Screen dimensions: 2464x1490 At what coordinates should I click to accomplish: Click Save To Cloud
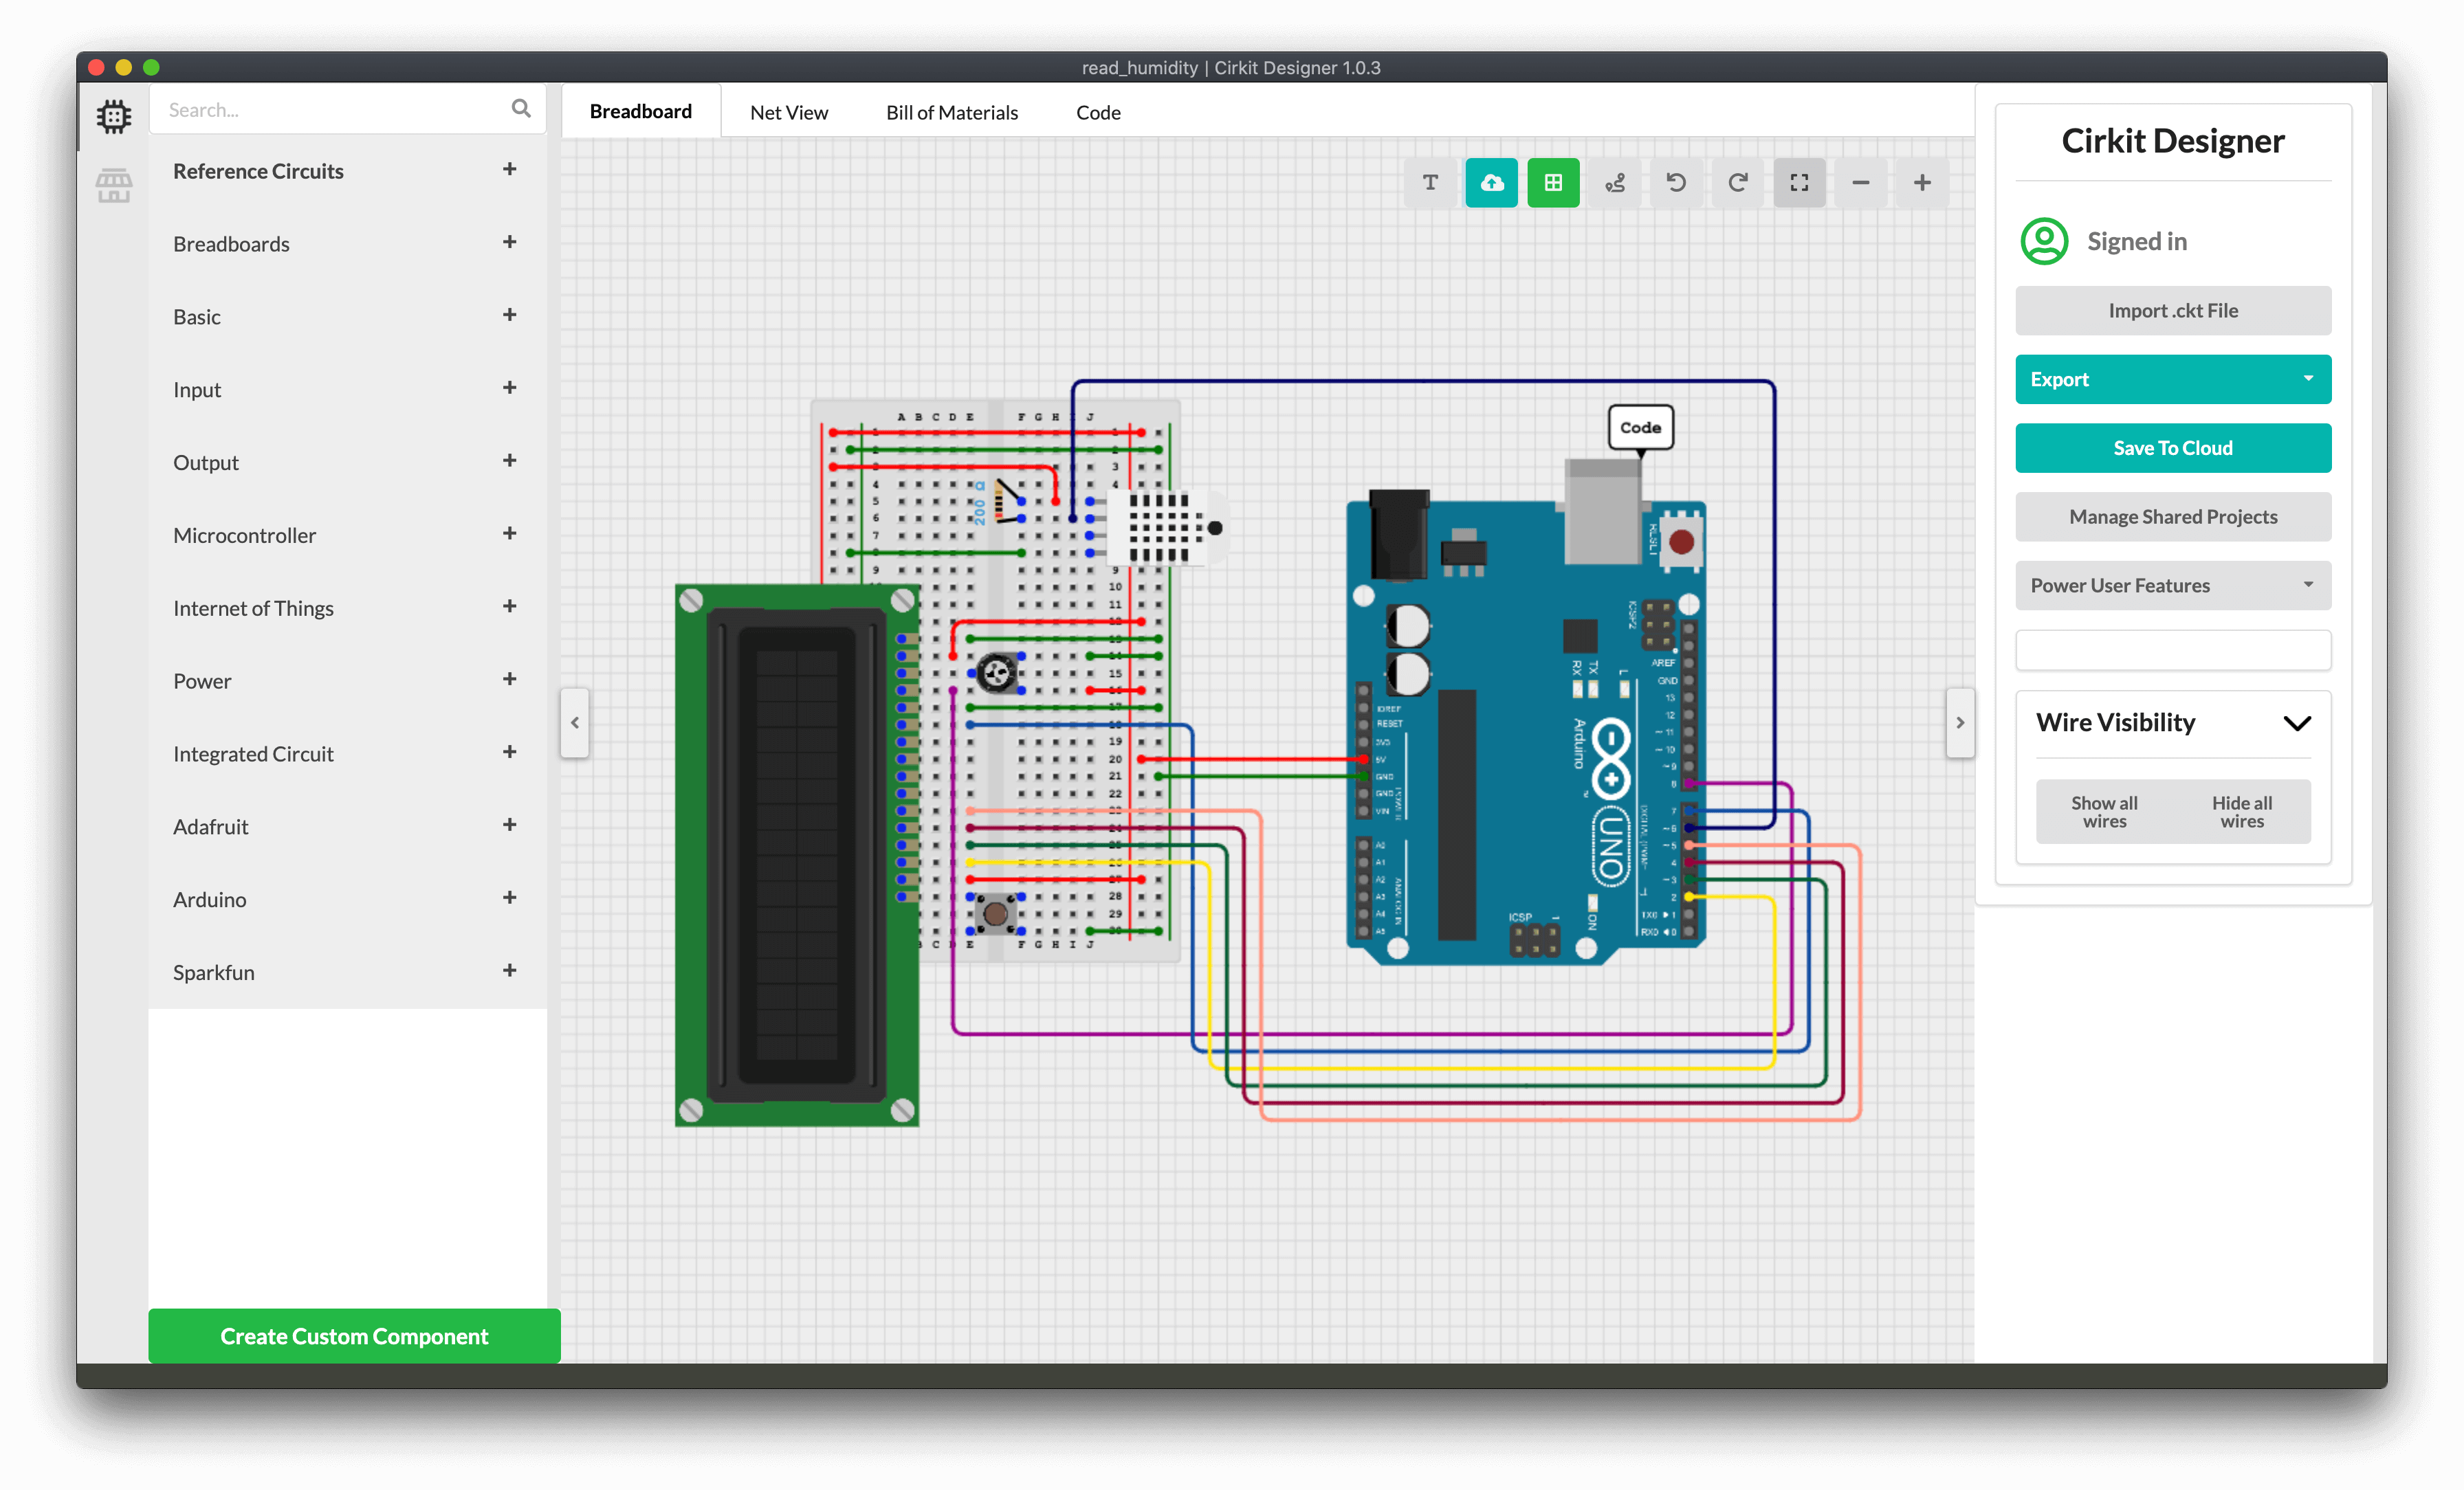[2172, 448]
